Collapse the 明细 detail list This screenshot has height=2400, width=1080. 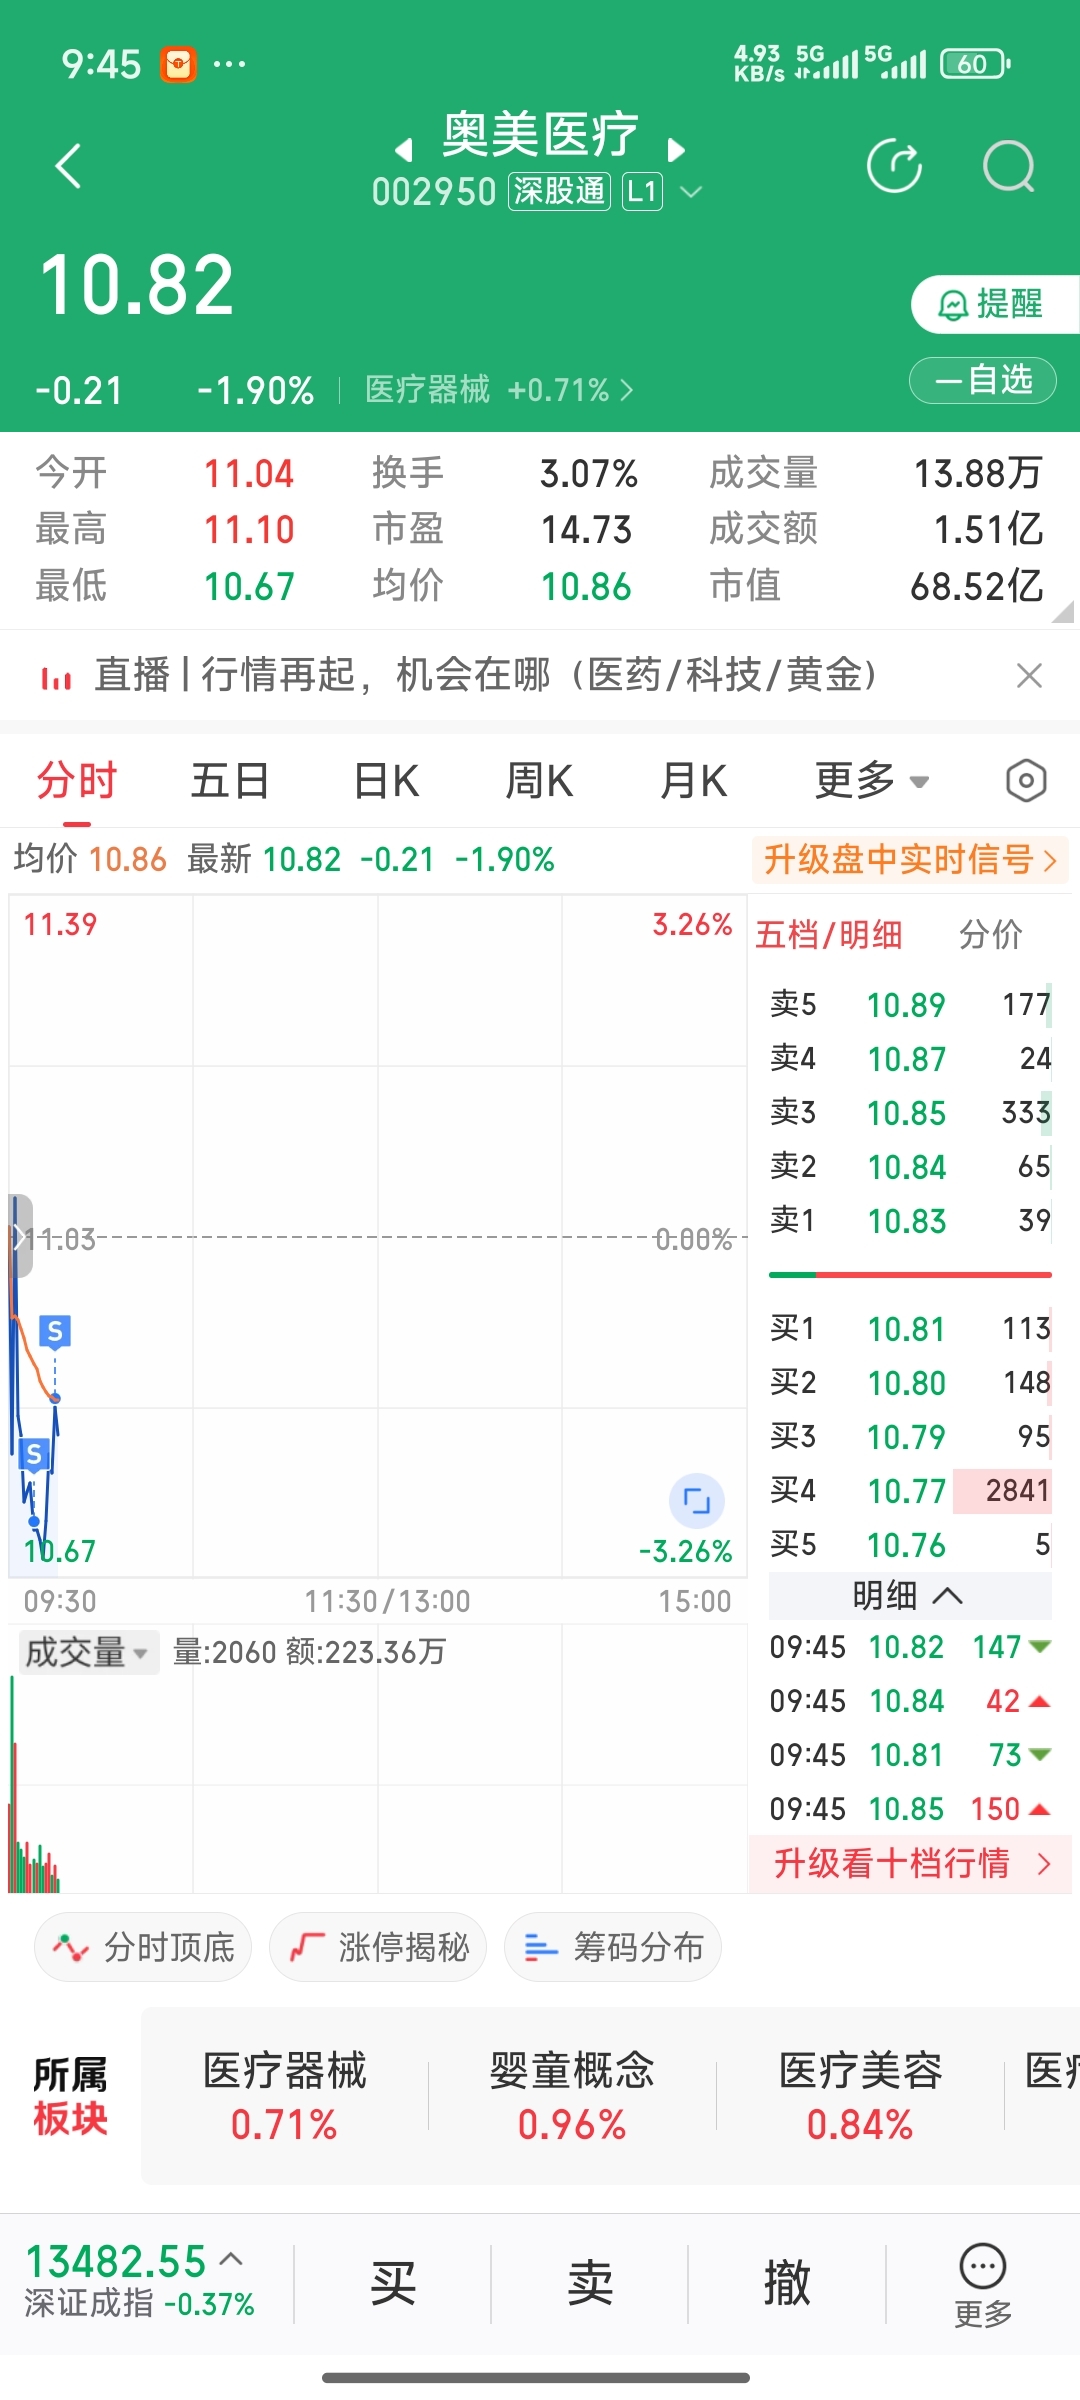910,1595
